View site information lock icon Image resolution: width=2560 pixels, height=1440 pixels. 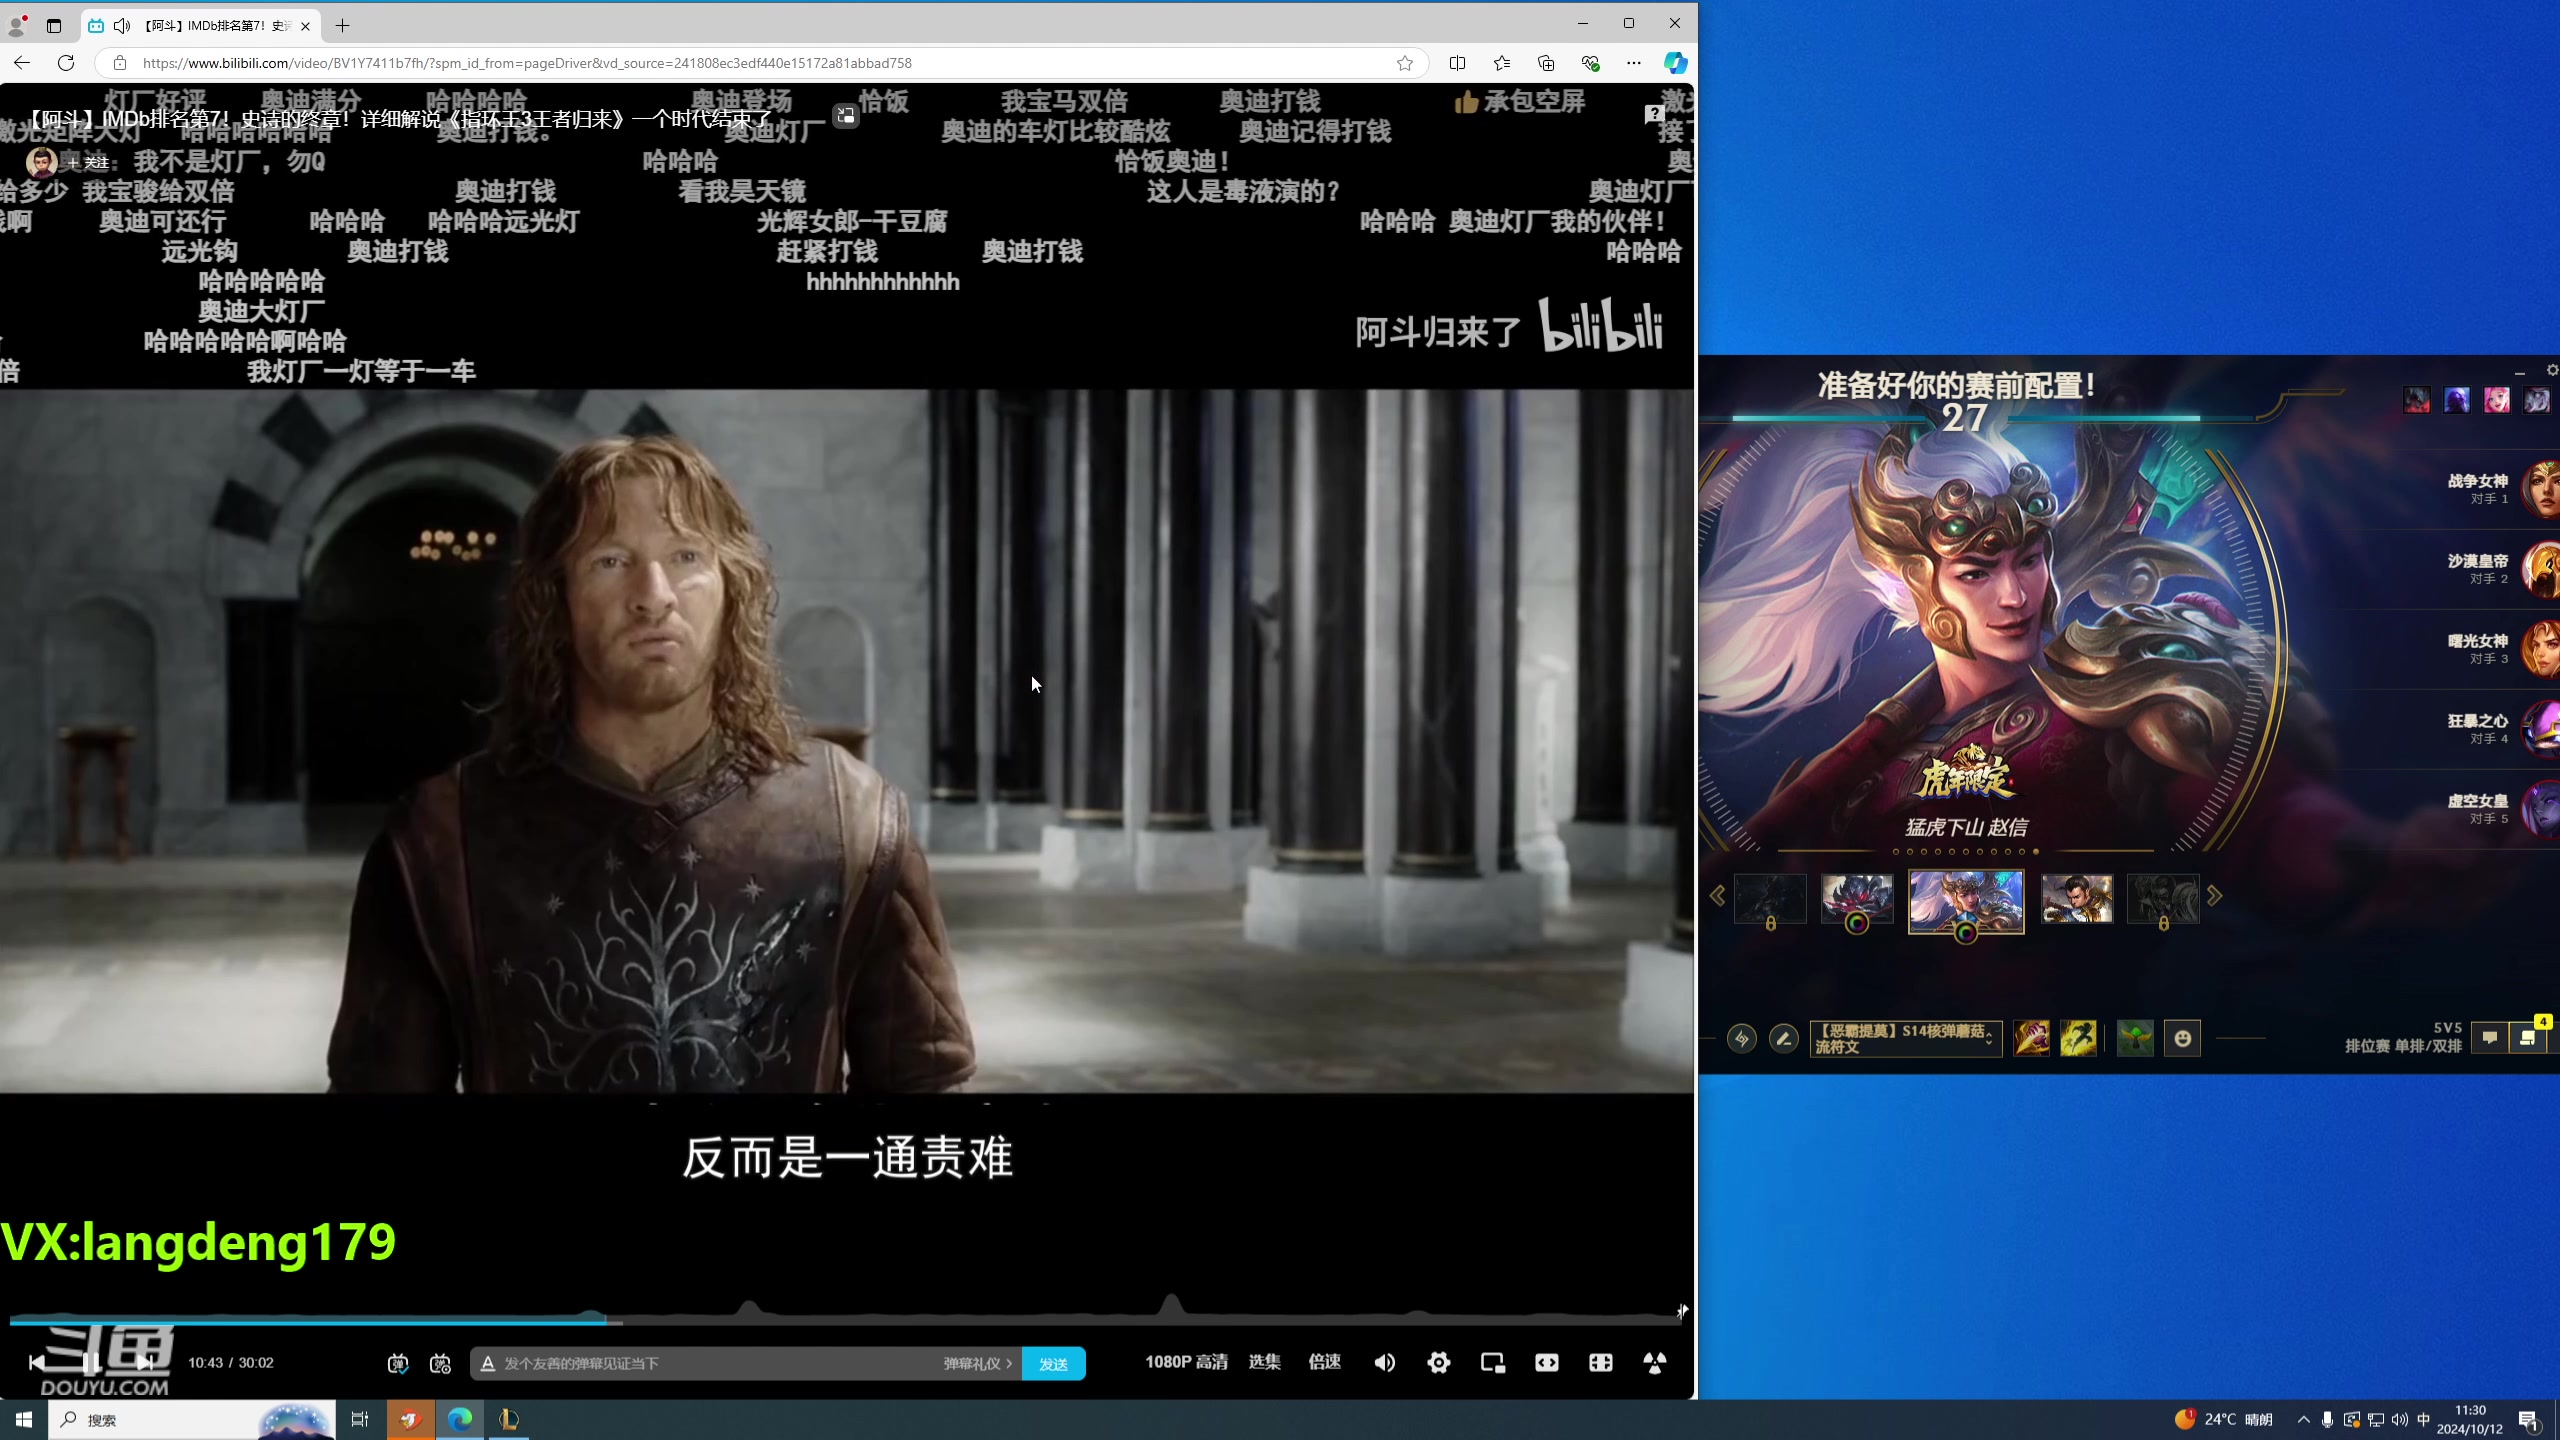(x=120, y=63)
